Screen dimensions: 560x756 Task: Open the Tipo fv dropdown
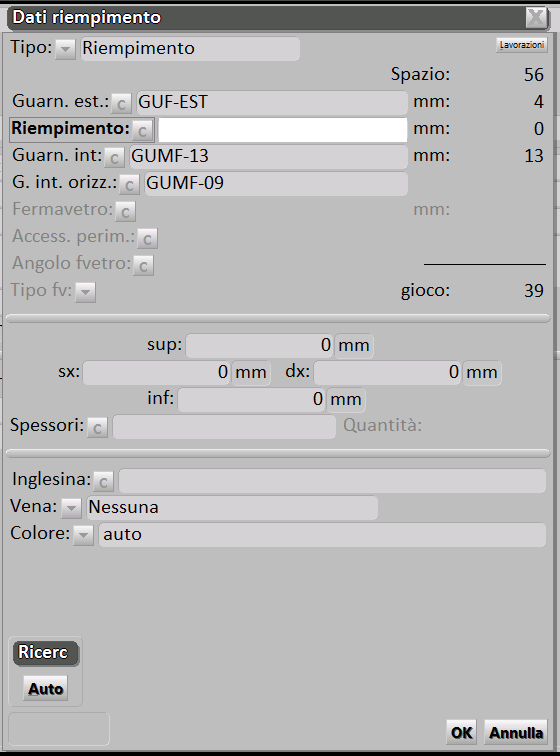pos(85,292)
